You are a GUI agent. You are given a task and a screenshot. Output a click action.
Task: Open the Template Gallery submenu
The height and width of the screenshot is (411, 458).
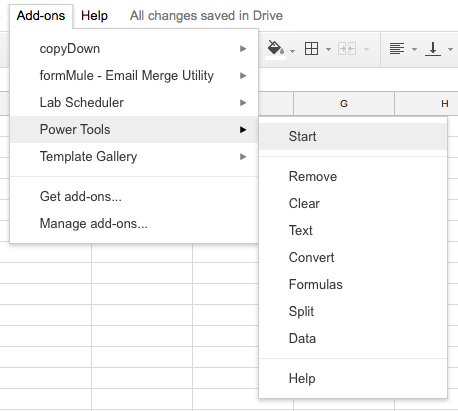pos(134,157)
